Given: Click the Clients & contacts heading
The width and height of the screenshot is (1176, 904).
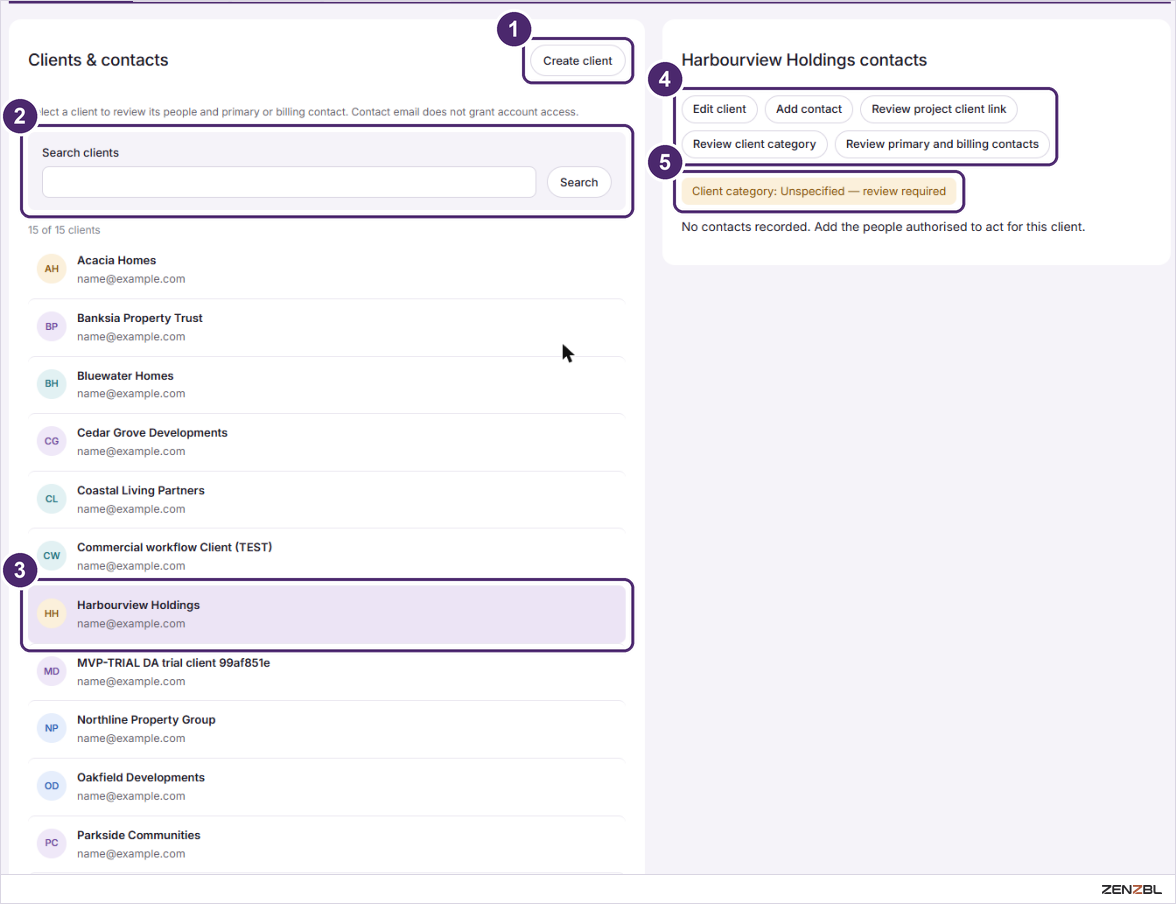Looking at the screenshot, I should pyautogui.click(x=98, y=60).
